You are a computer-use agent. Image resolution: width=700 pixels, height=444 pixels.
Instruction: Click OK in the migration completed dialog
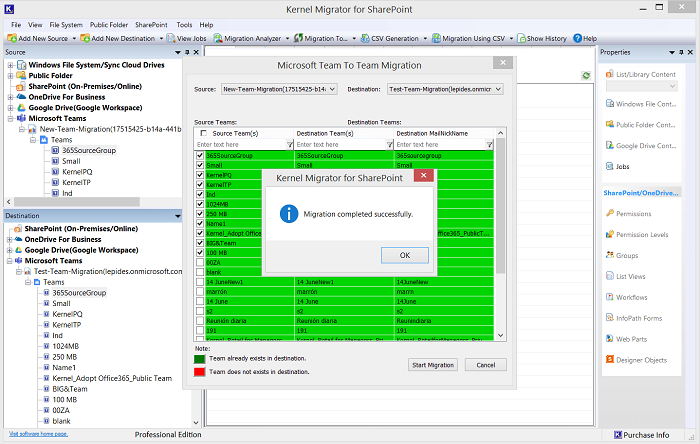pos(404,254)
